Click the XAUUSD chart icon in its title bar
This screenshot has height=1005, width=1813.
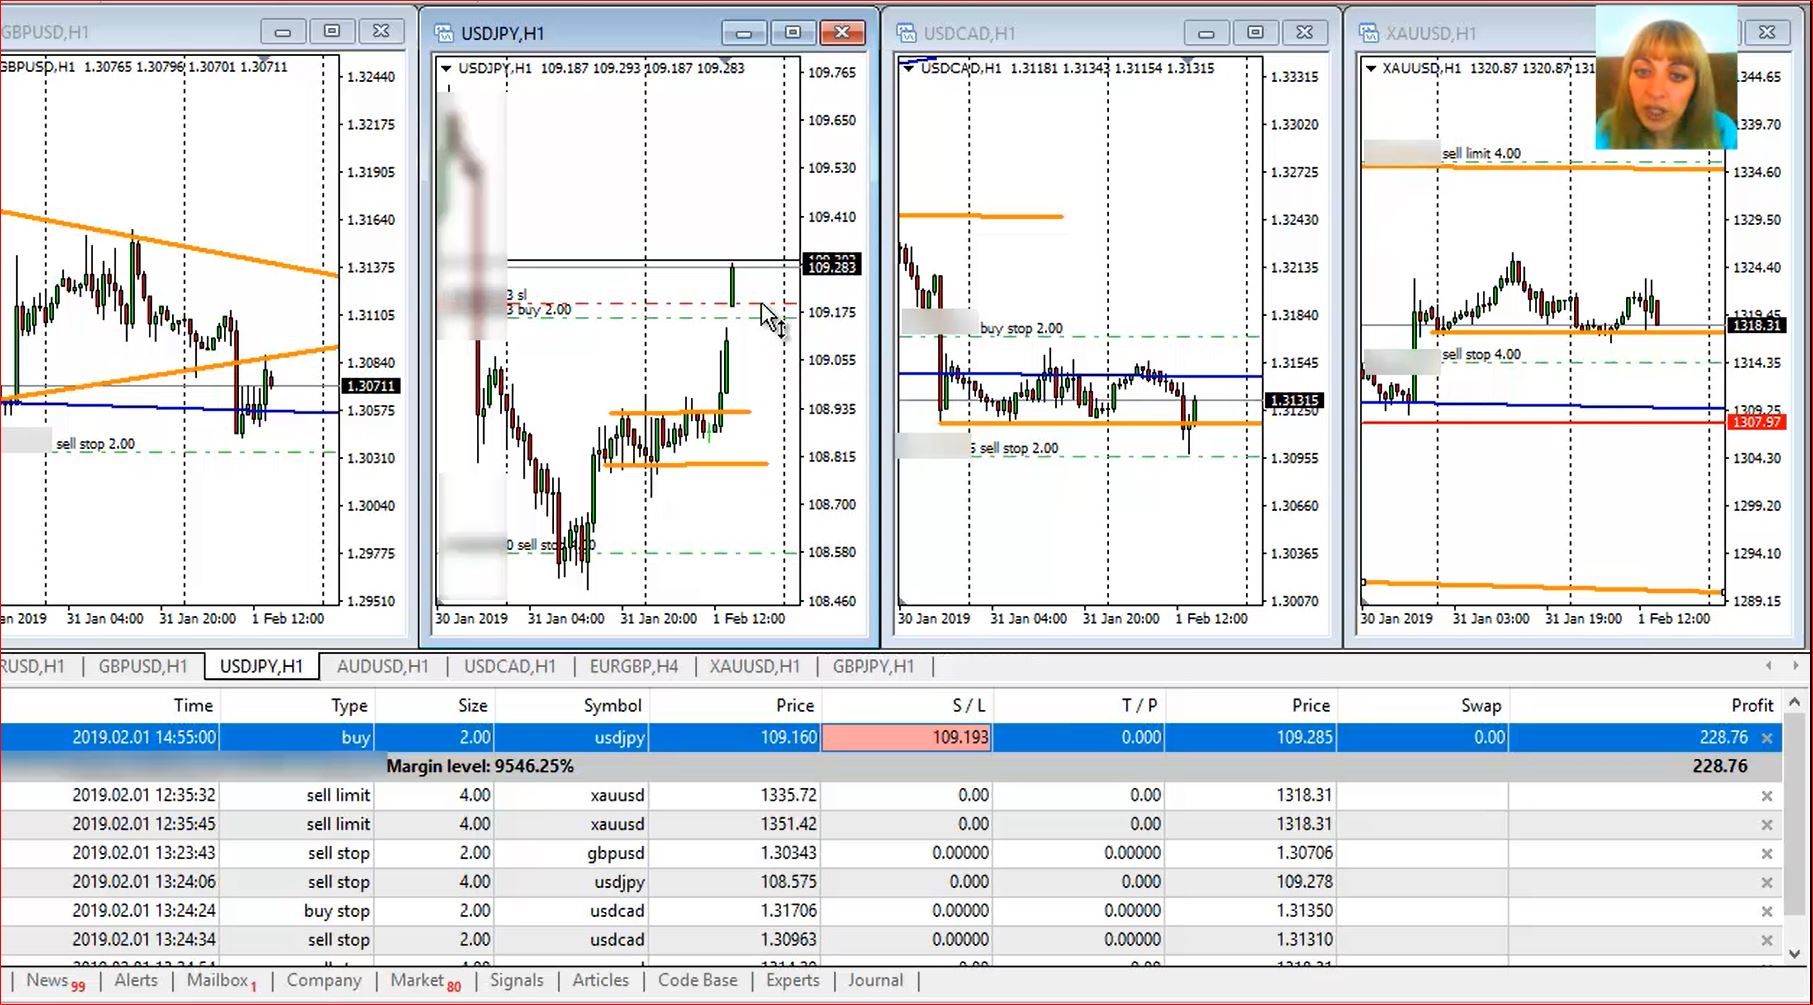coord(1367,32)
